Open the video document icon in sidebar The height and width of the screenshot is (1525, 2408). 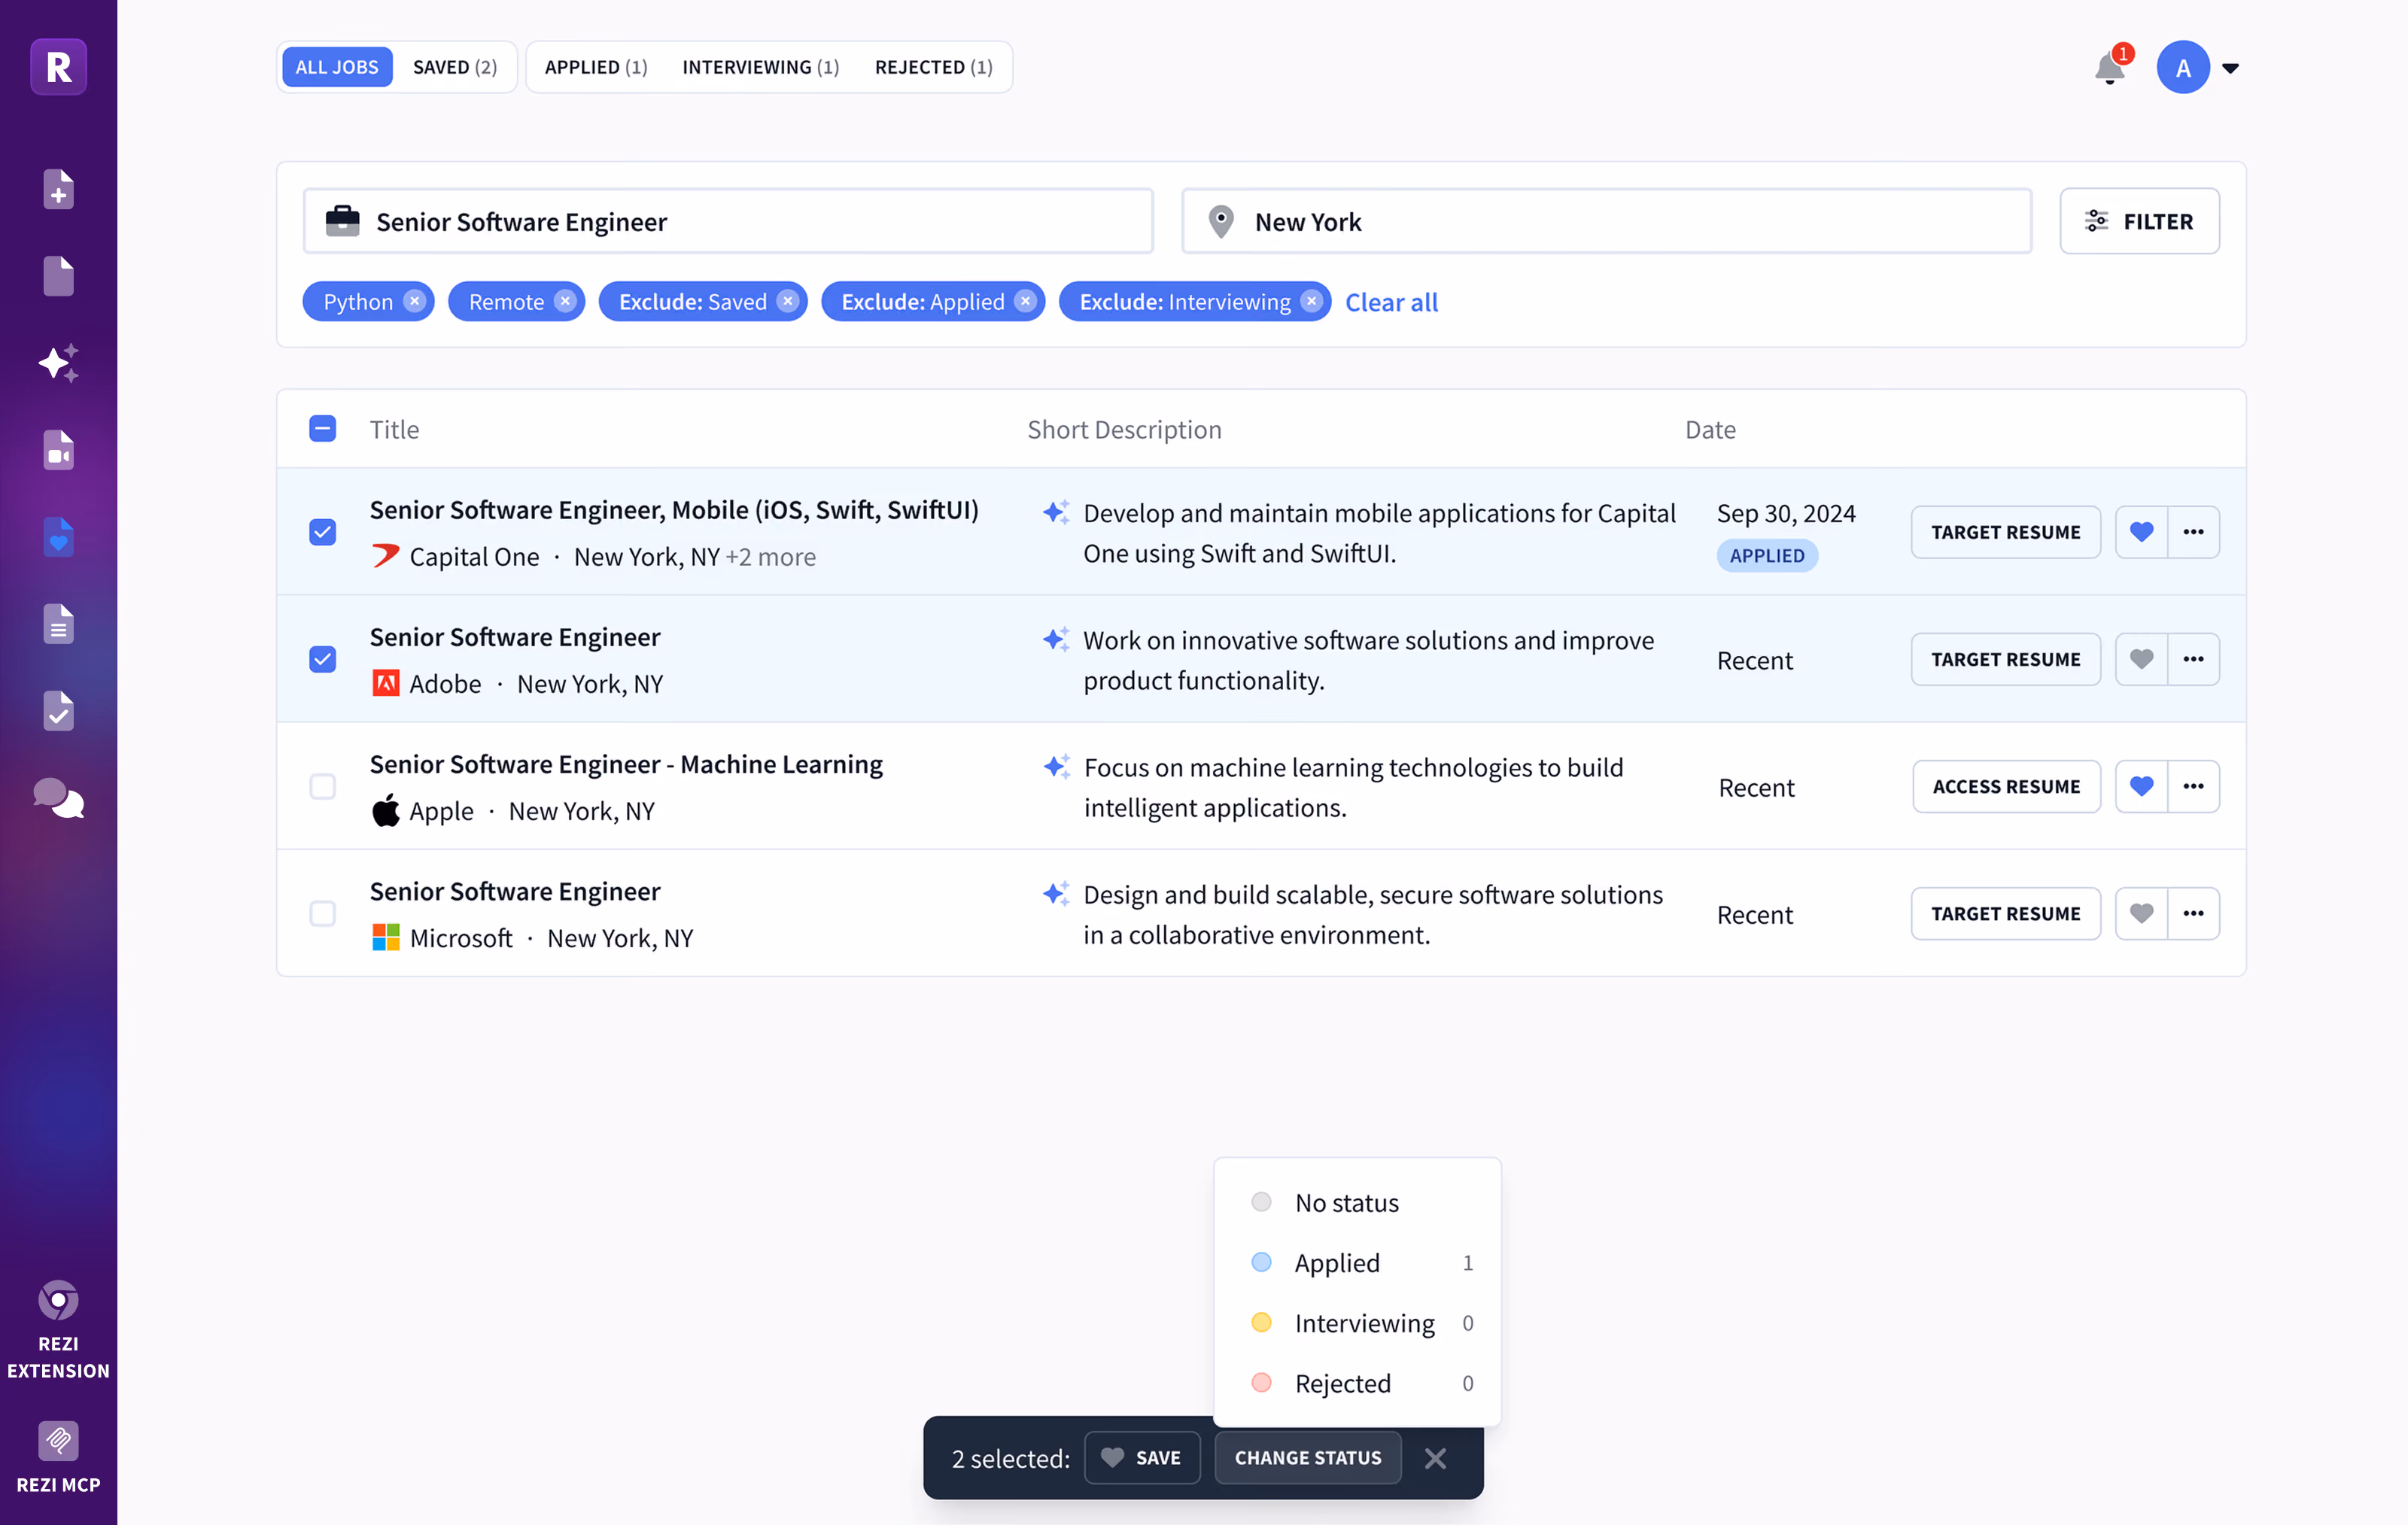[58, 450]
